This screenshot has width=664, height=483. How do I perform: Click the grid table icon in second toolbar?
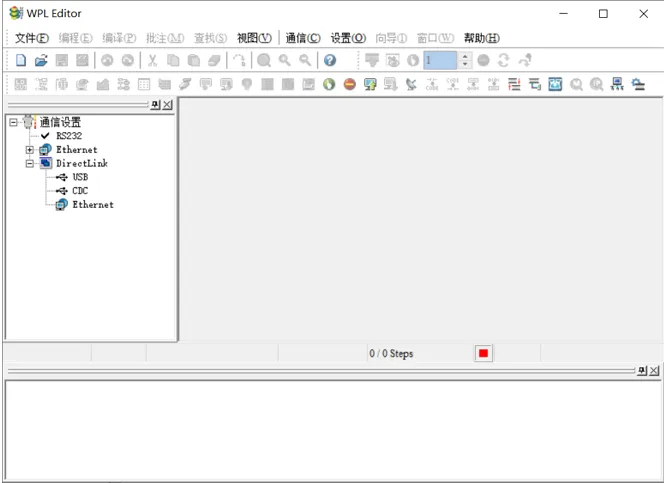144,84
